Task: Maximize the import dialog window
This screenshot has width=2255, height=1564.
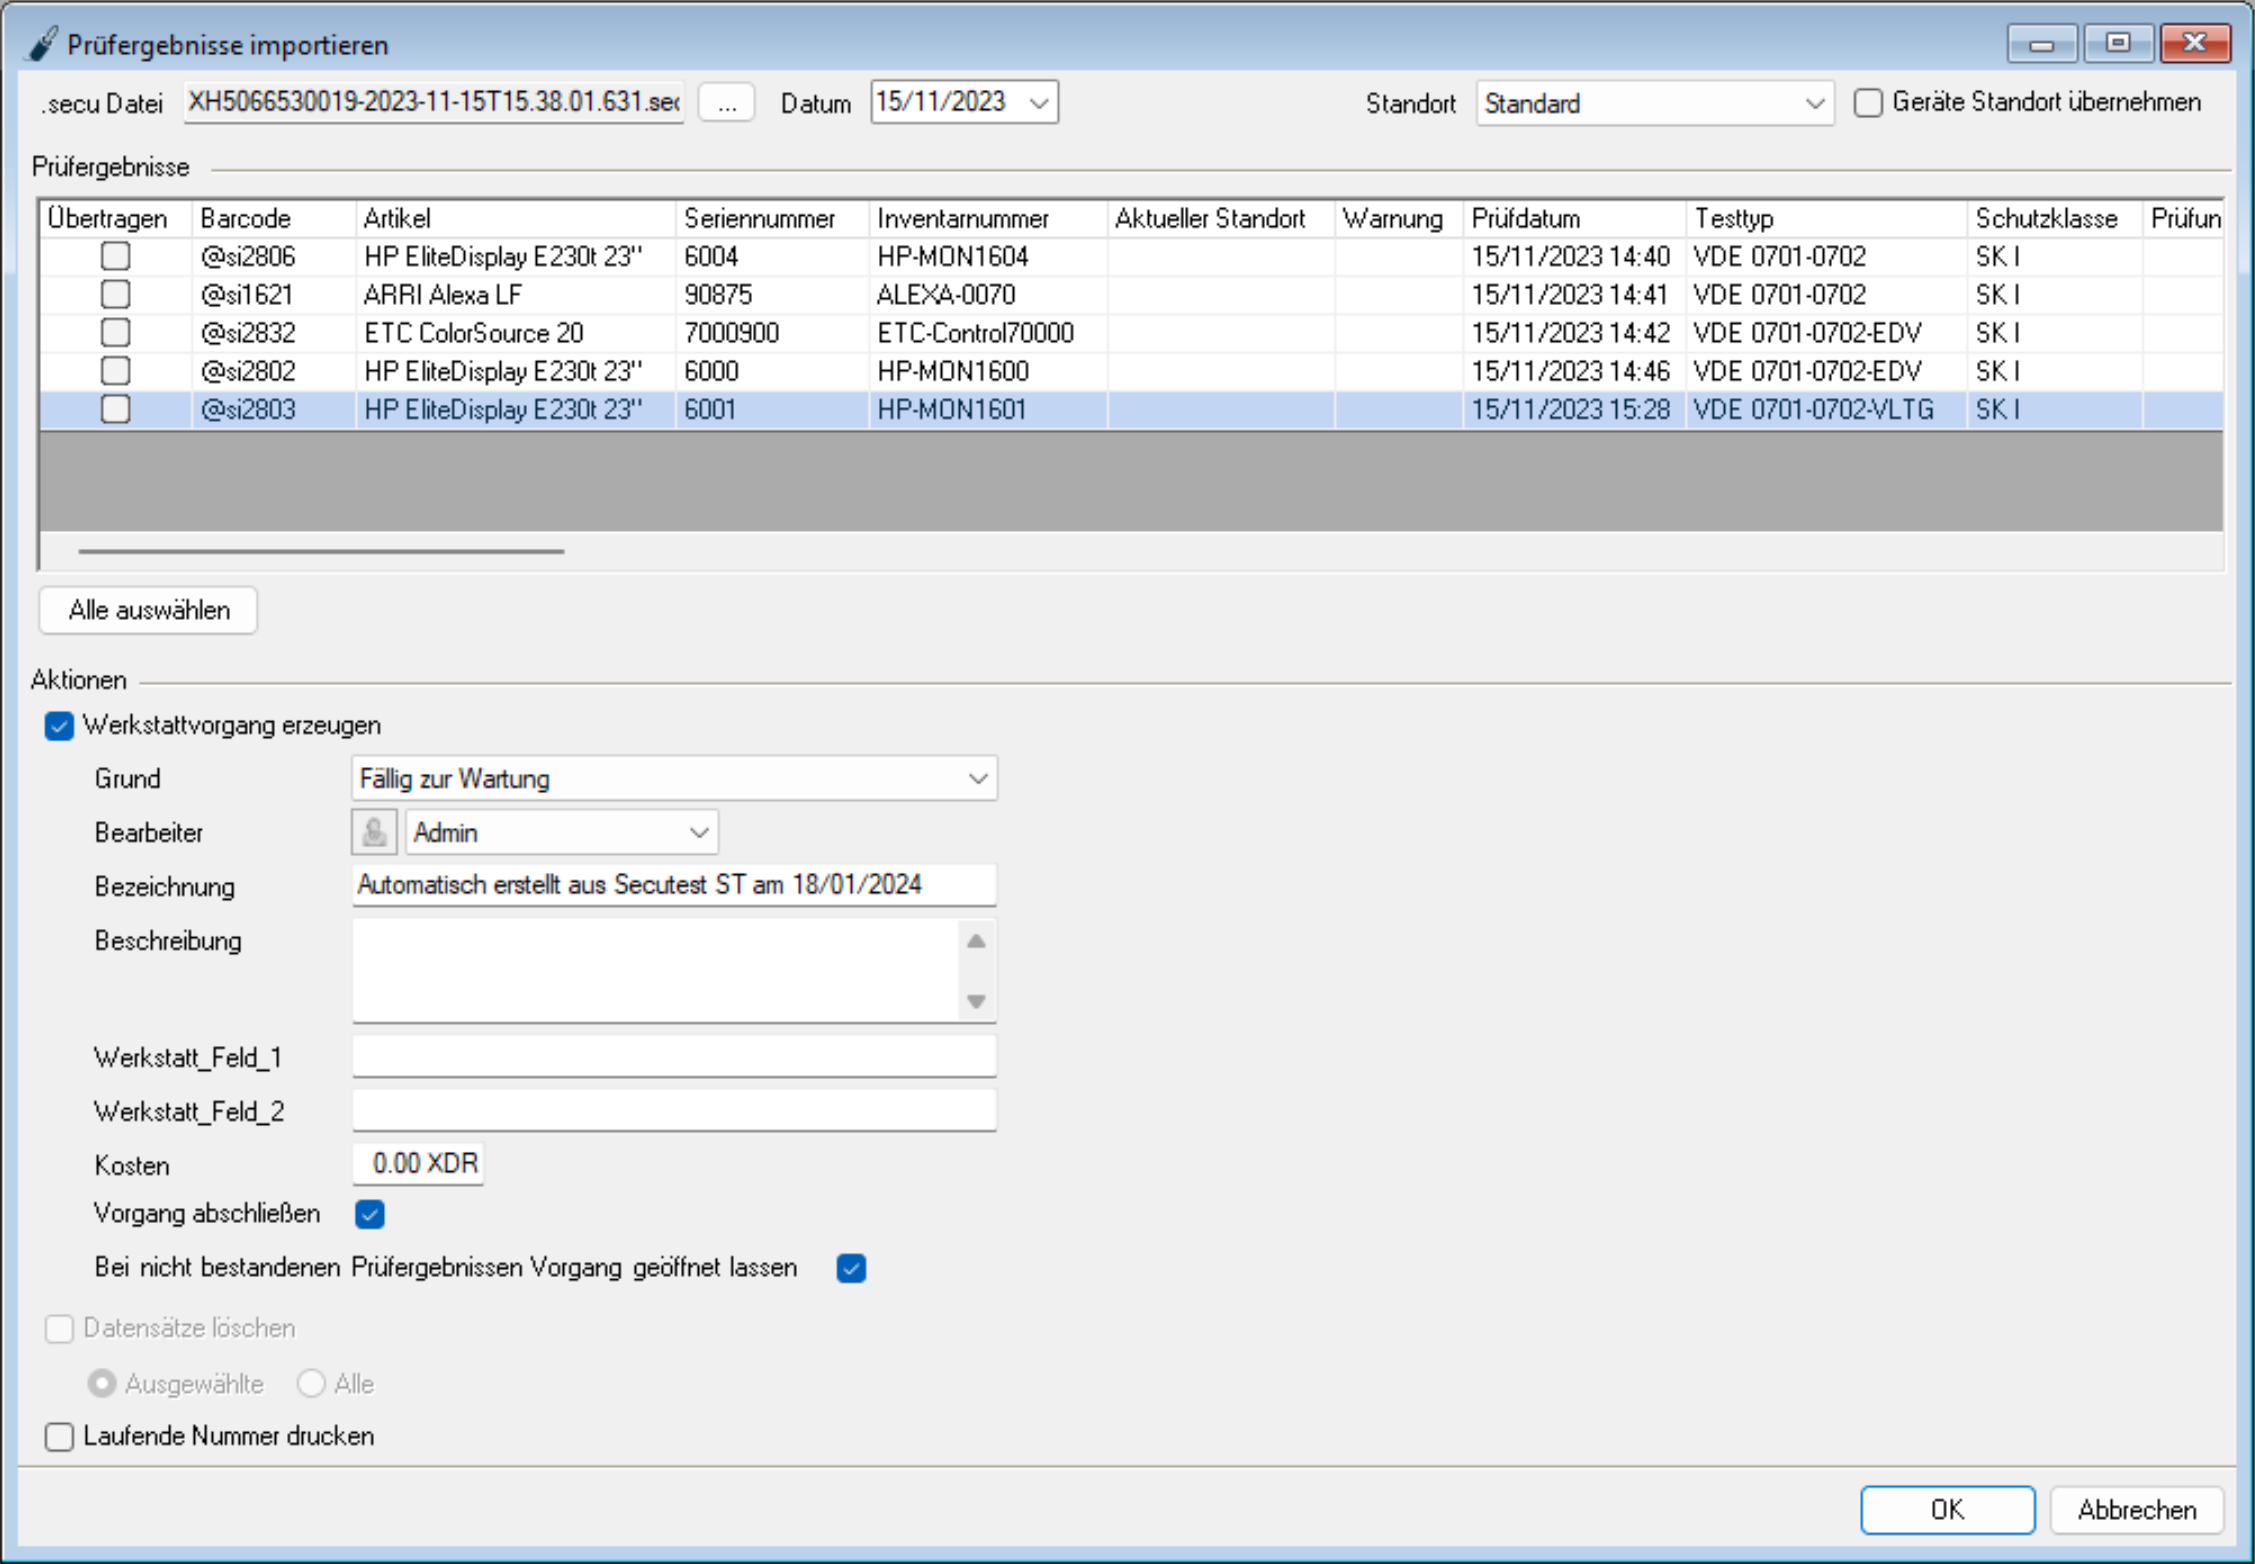Action: [2117, 43]
